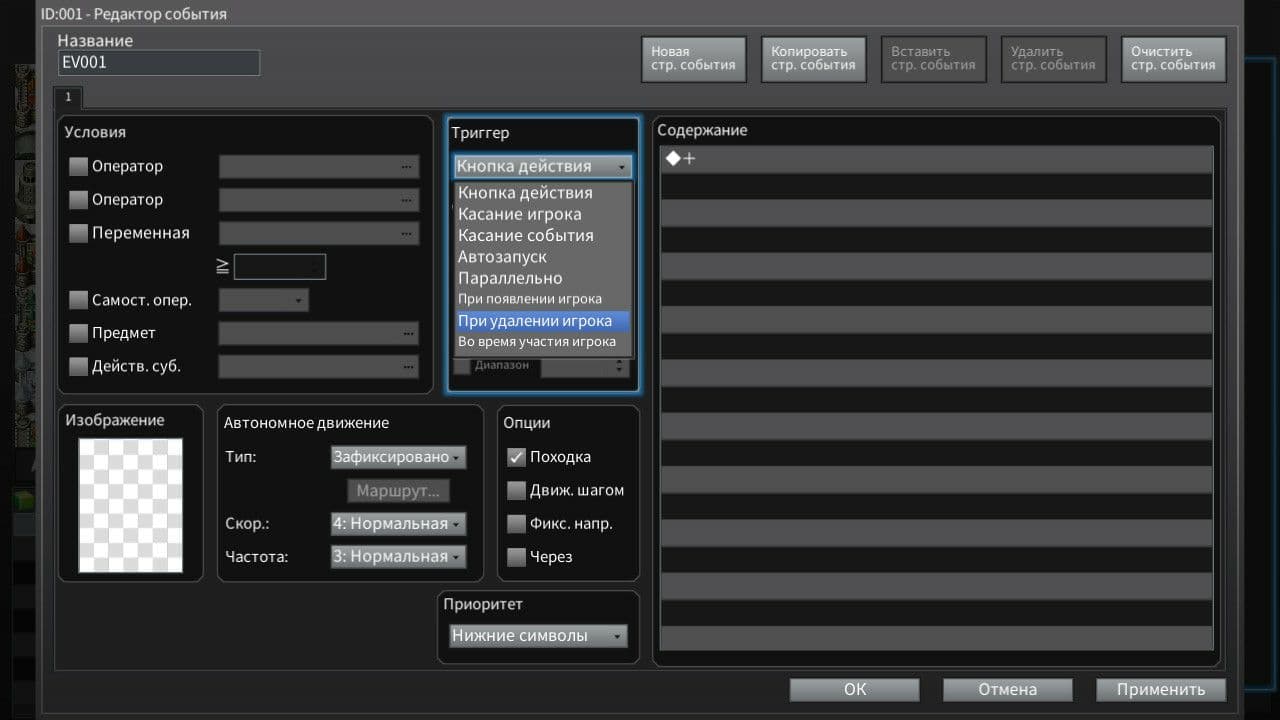Select При удалении игрока trigger option

pyautogui.click(x=535, y=321)
